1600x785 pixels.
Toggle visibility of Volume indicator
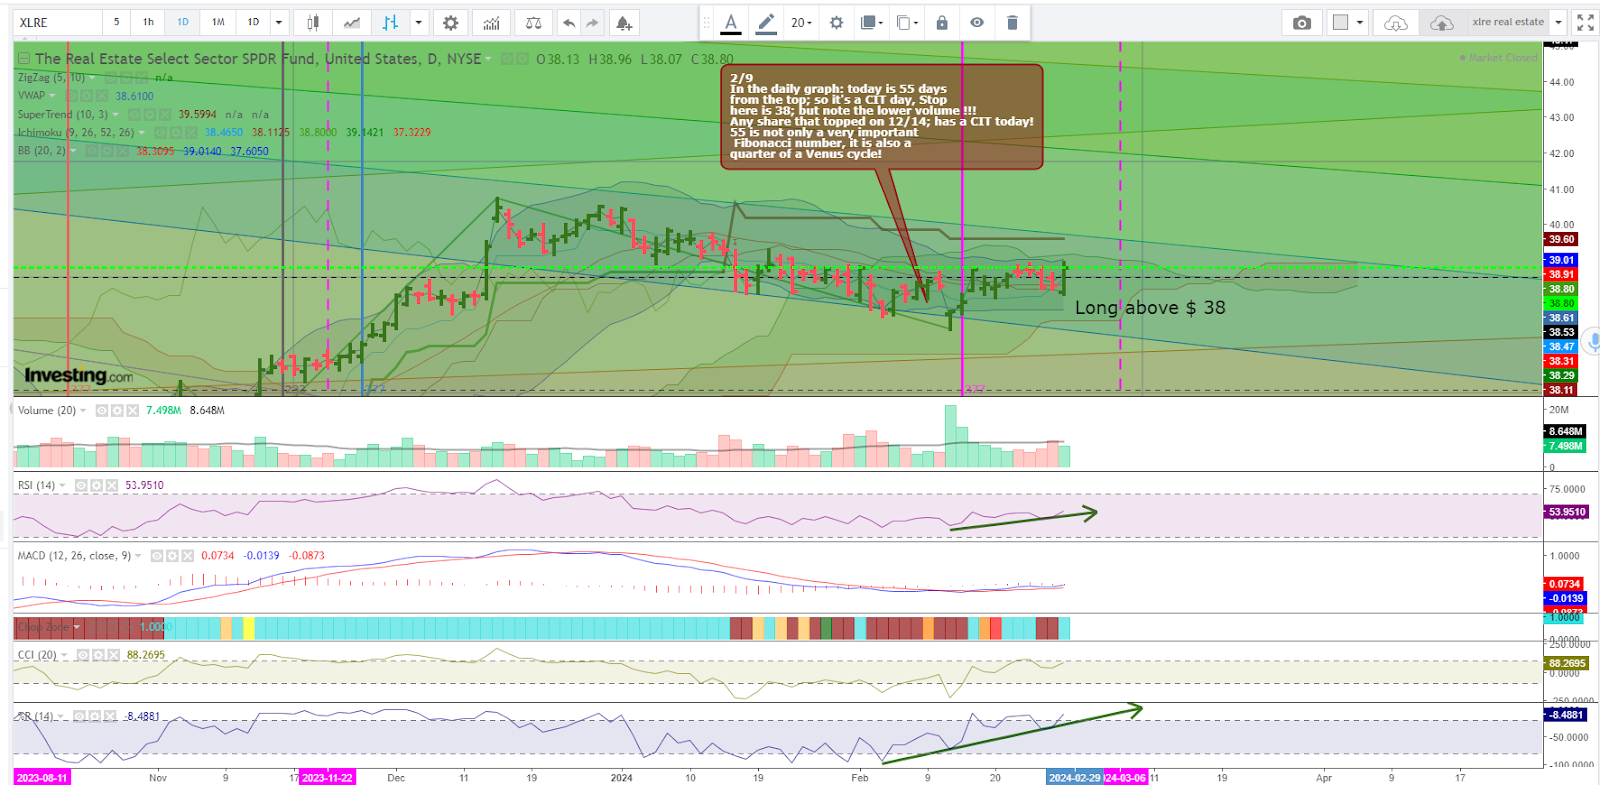click(x=102, y=411)
